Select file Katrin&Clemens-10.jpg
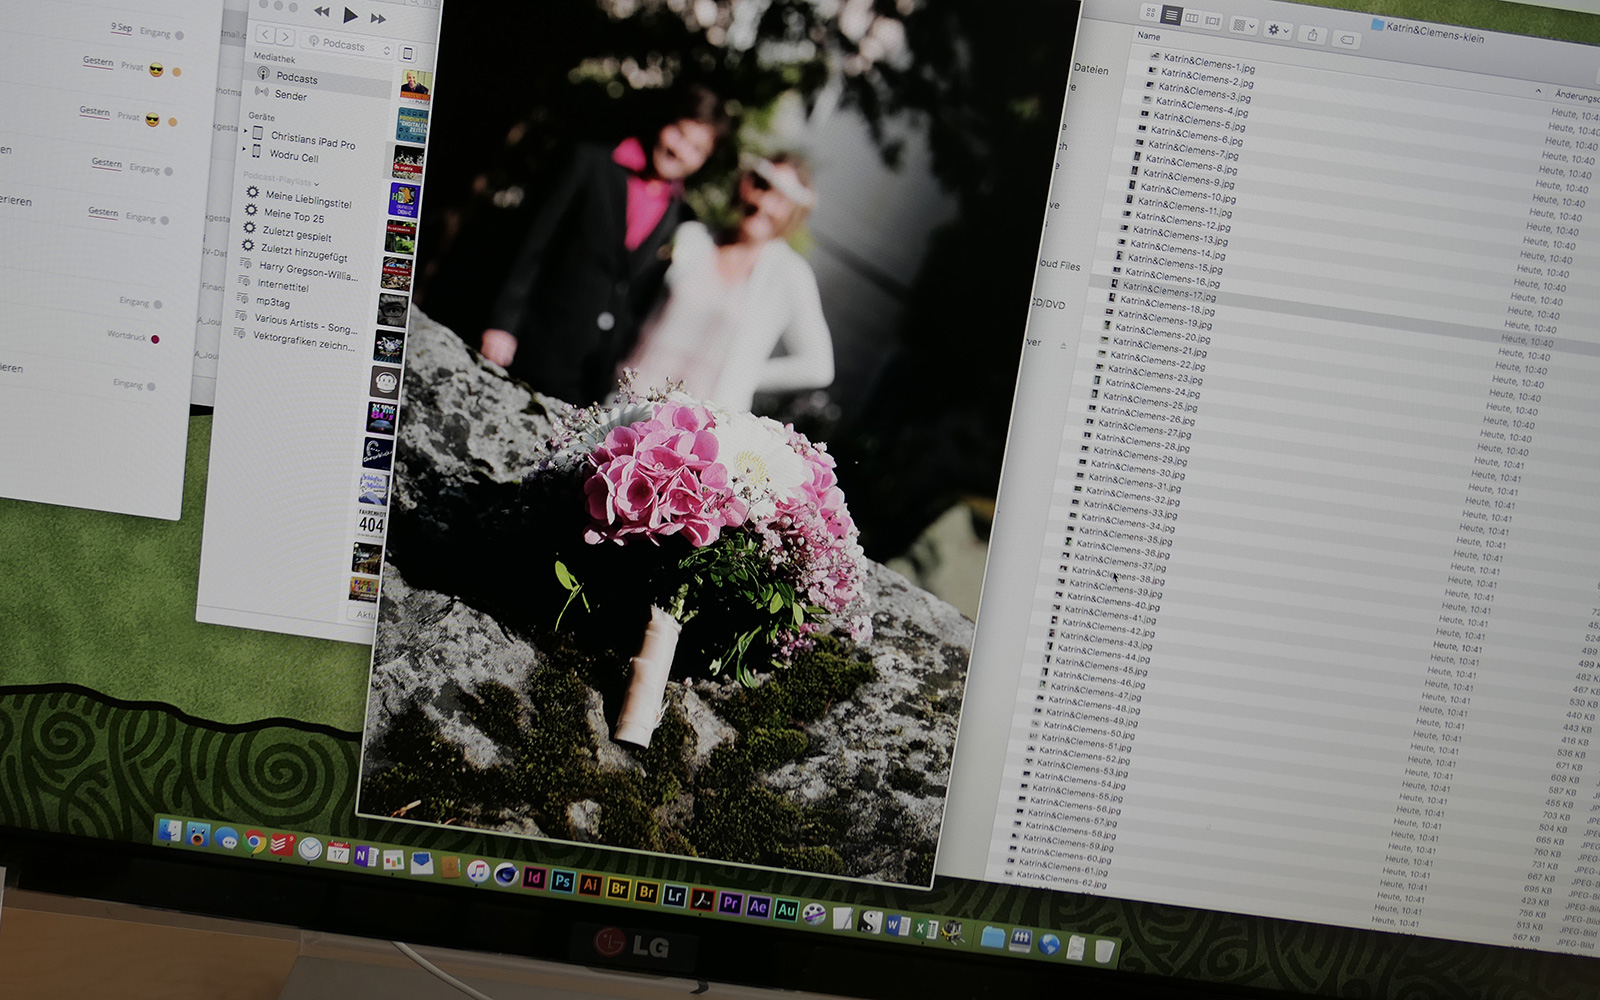1600x1000 pixels. [1186, 192]
